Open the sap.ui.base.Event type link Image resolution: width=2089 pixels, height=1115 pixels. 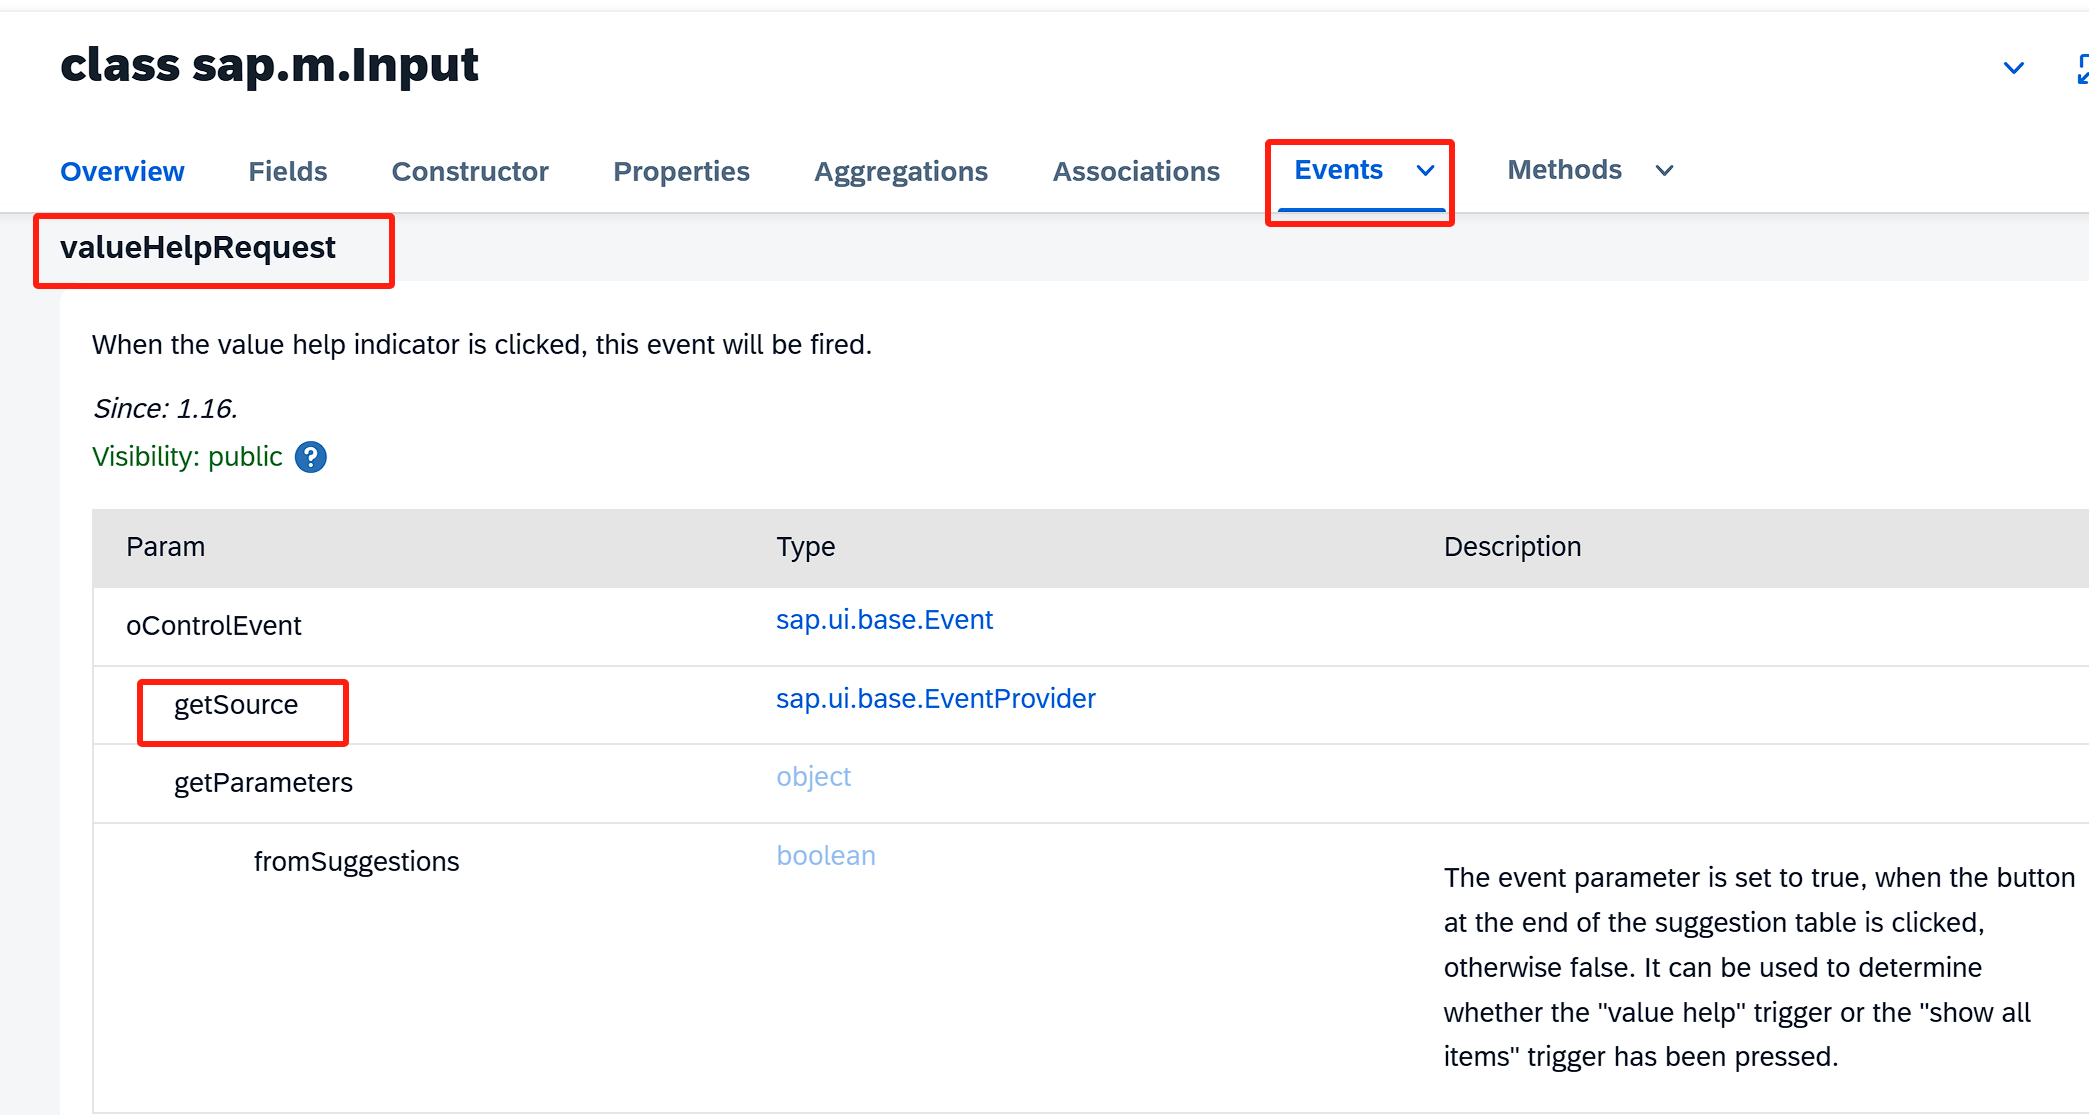(884, 620)
